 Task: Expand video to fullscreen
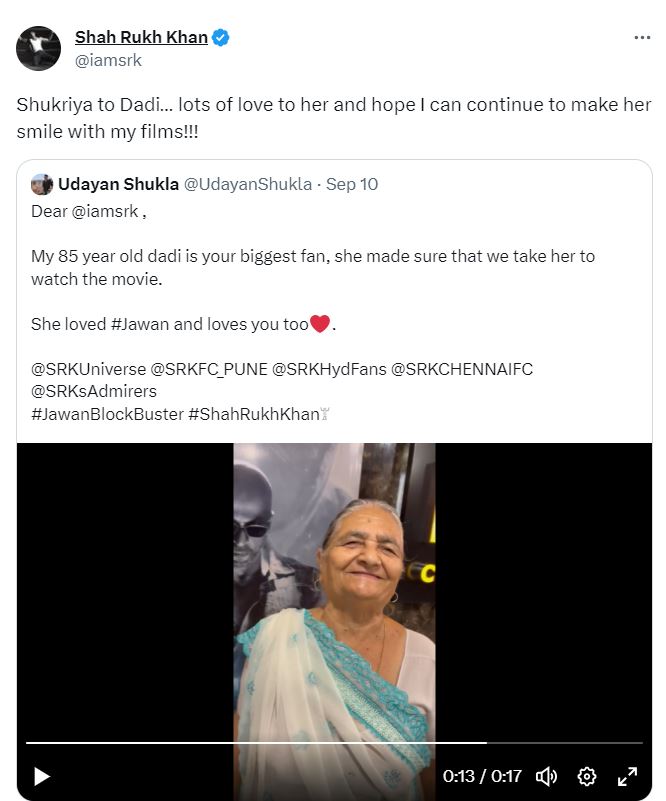click(x=627, y=776)
